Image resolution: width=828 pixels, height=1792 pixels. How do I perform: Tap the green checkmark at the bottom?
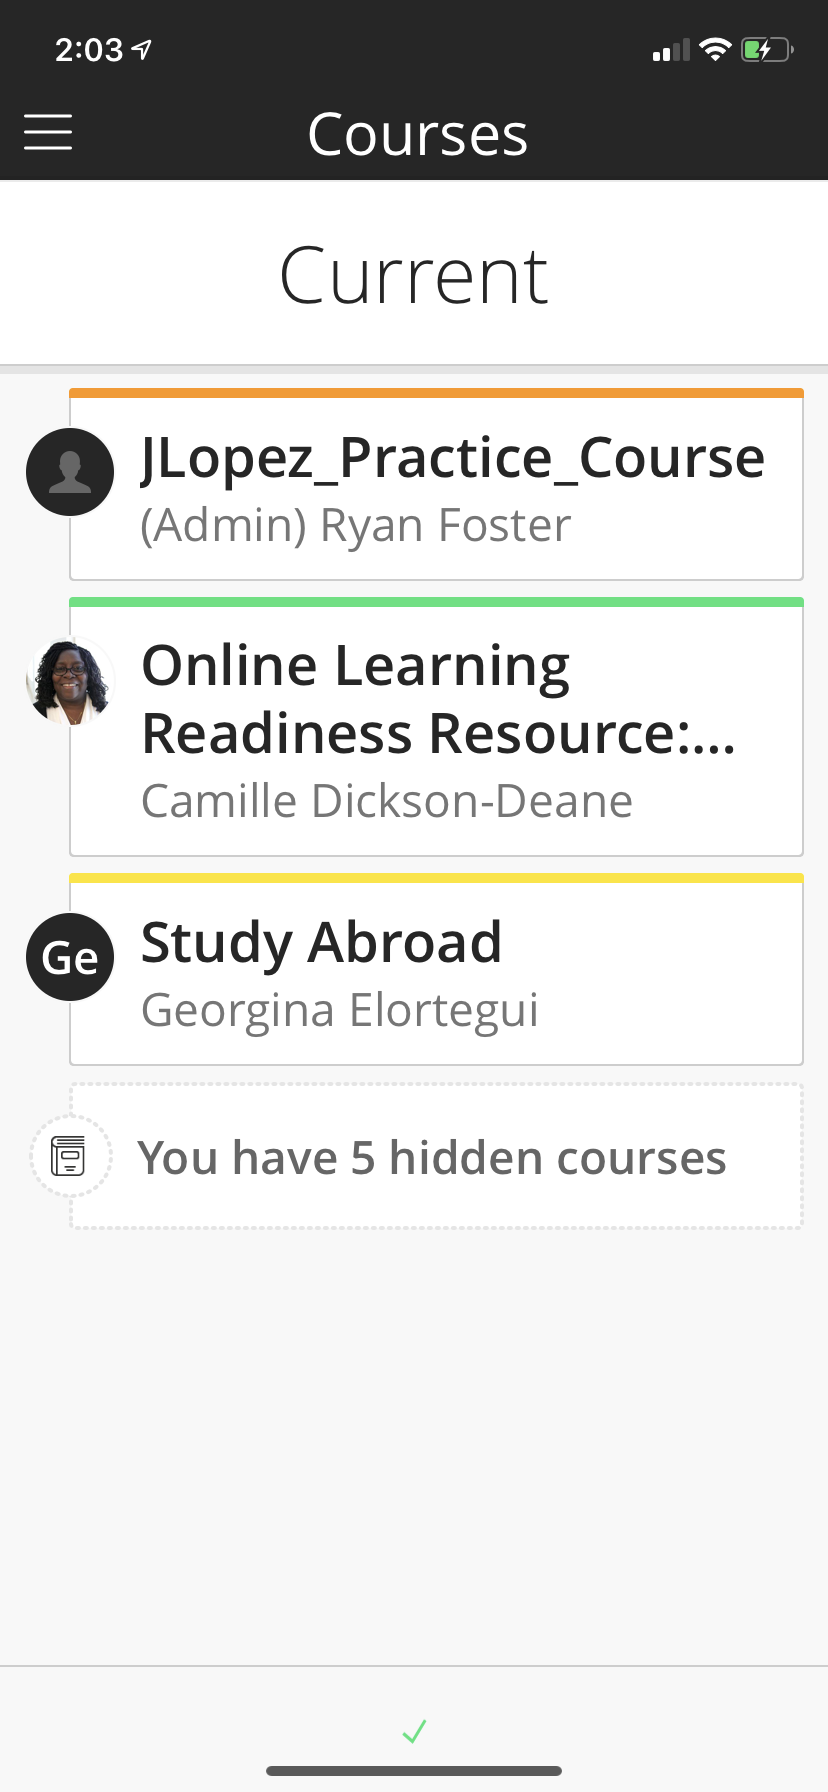point(414,1731)
